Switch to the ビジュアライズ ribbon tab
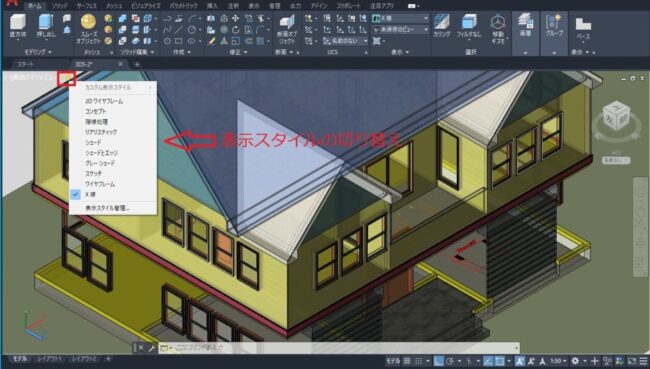This screenshot has width=650, height=369. pos(146,6)
